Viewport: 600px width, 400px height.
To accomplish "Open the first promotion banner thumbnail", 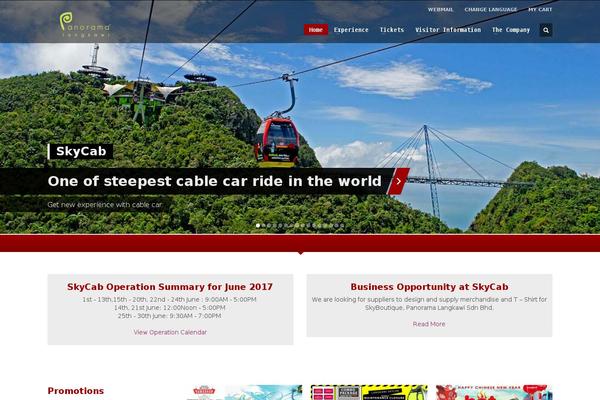I will [x=244, y=392].
